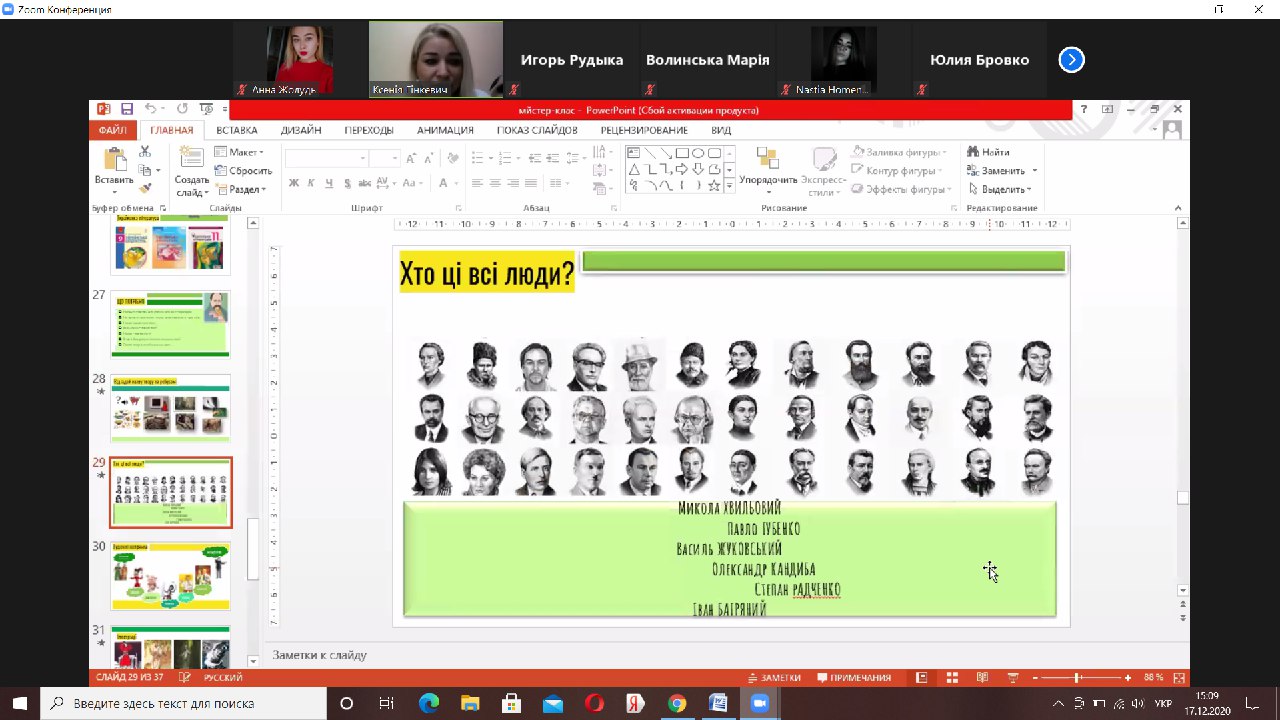The height and width of the screenshot is (720, 1280).
Task: Expand the Layout (Макет) dropdown
Action: (240, 152)
